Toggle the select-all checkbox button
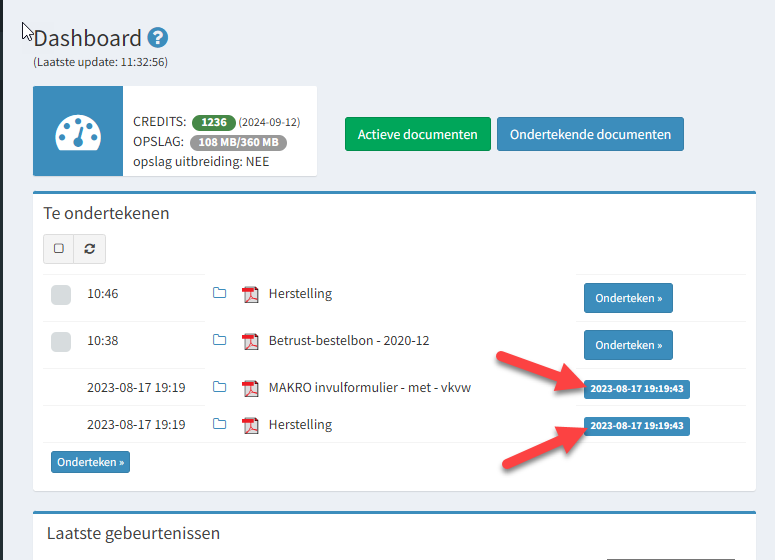 [x=59, y=249]
